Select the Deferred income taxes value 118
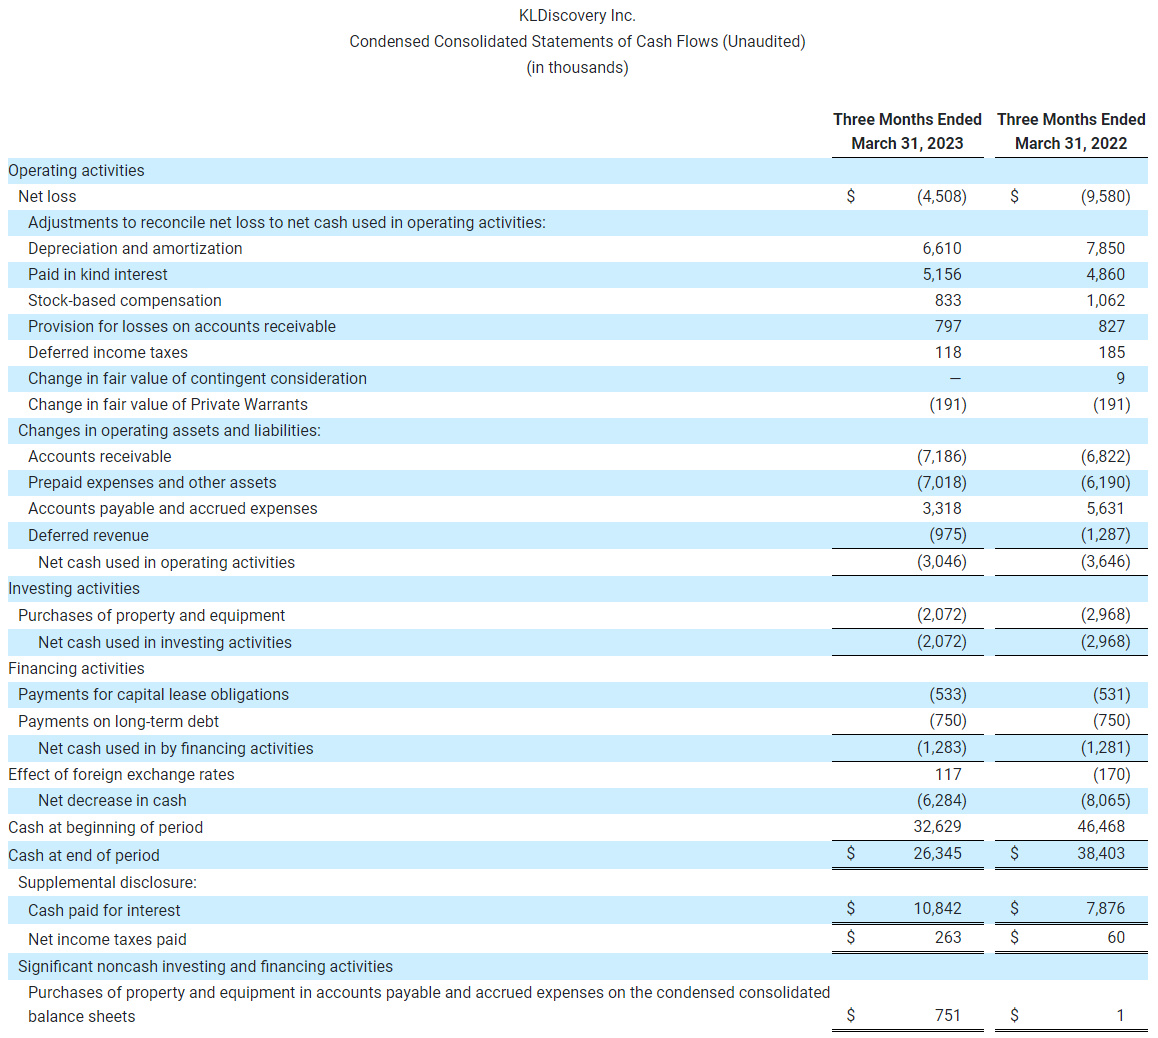Image resolution: width=1158 pixels, height=1038 pixels. click(x=947, y=352)
